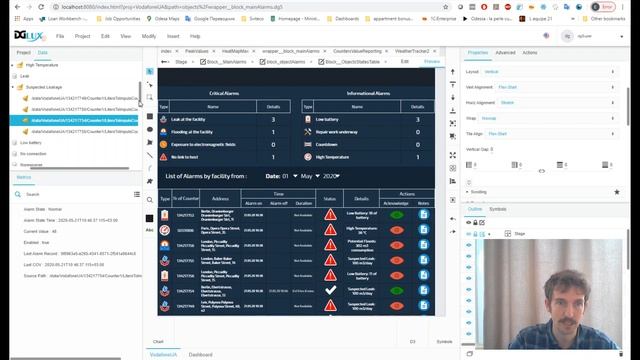Toggle edit pencil icon in Outline toolbar
Image resolution: width=640 pixels, height=360 pixels.
[x=482, y=222]
